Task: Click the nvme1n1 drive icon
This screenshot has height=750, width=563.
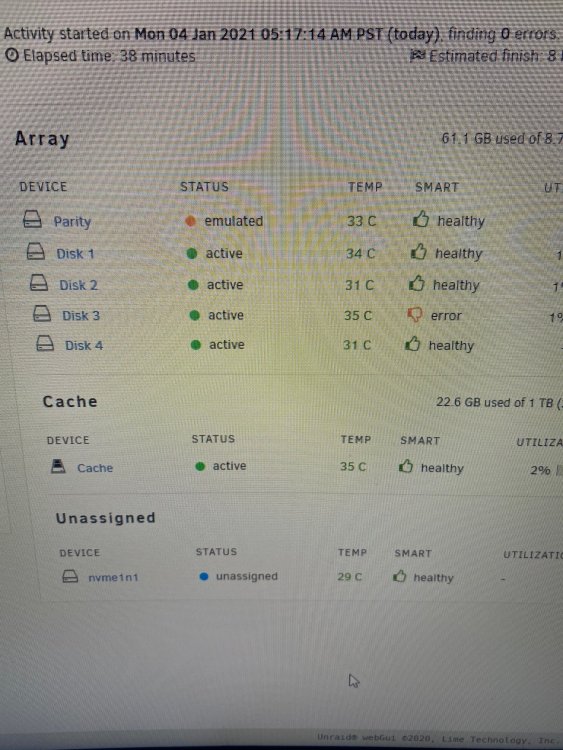Action: pyautogui.click(x=70, y=576)
